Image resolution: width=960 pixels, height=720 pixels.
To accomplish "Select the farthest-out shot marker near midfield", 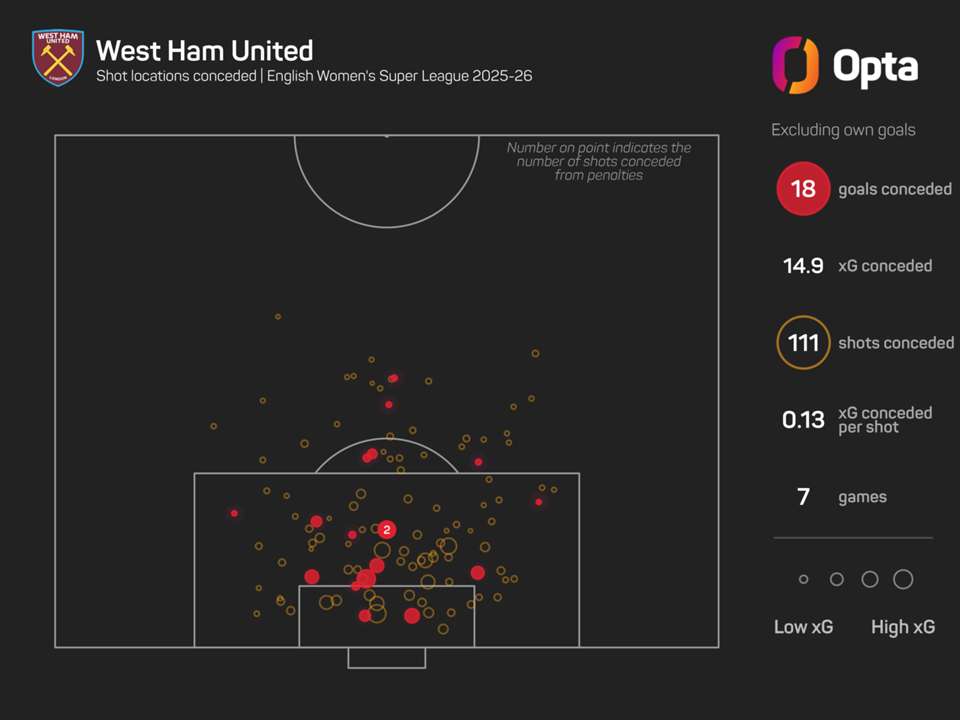I will point(278,317).
